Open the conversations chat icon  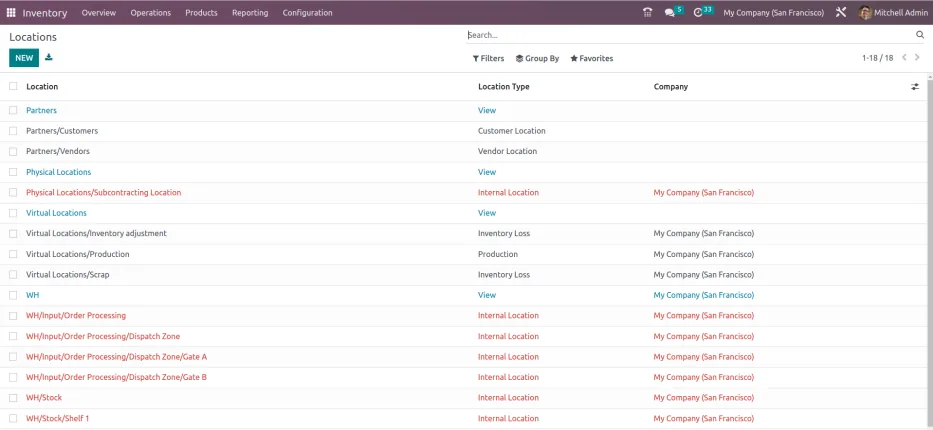(x=669, y=12)
